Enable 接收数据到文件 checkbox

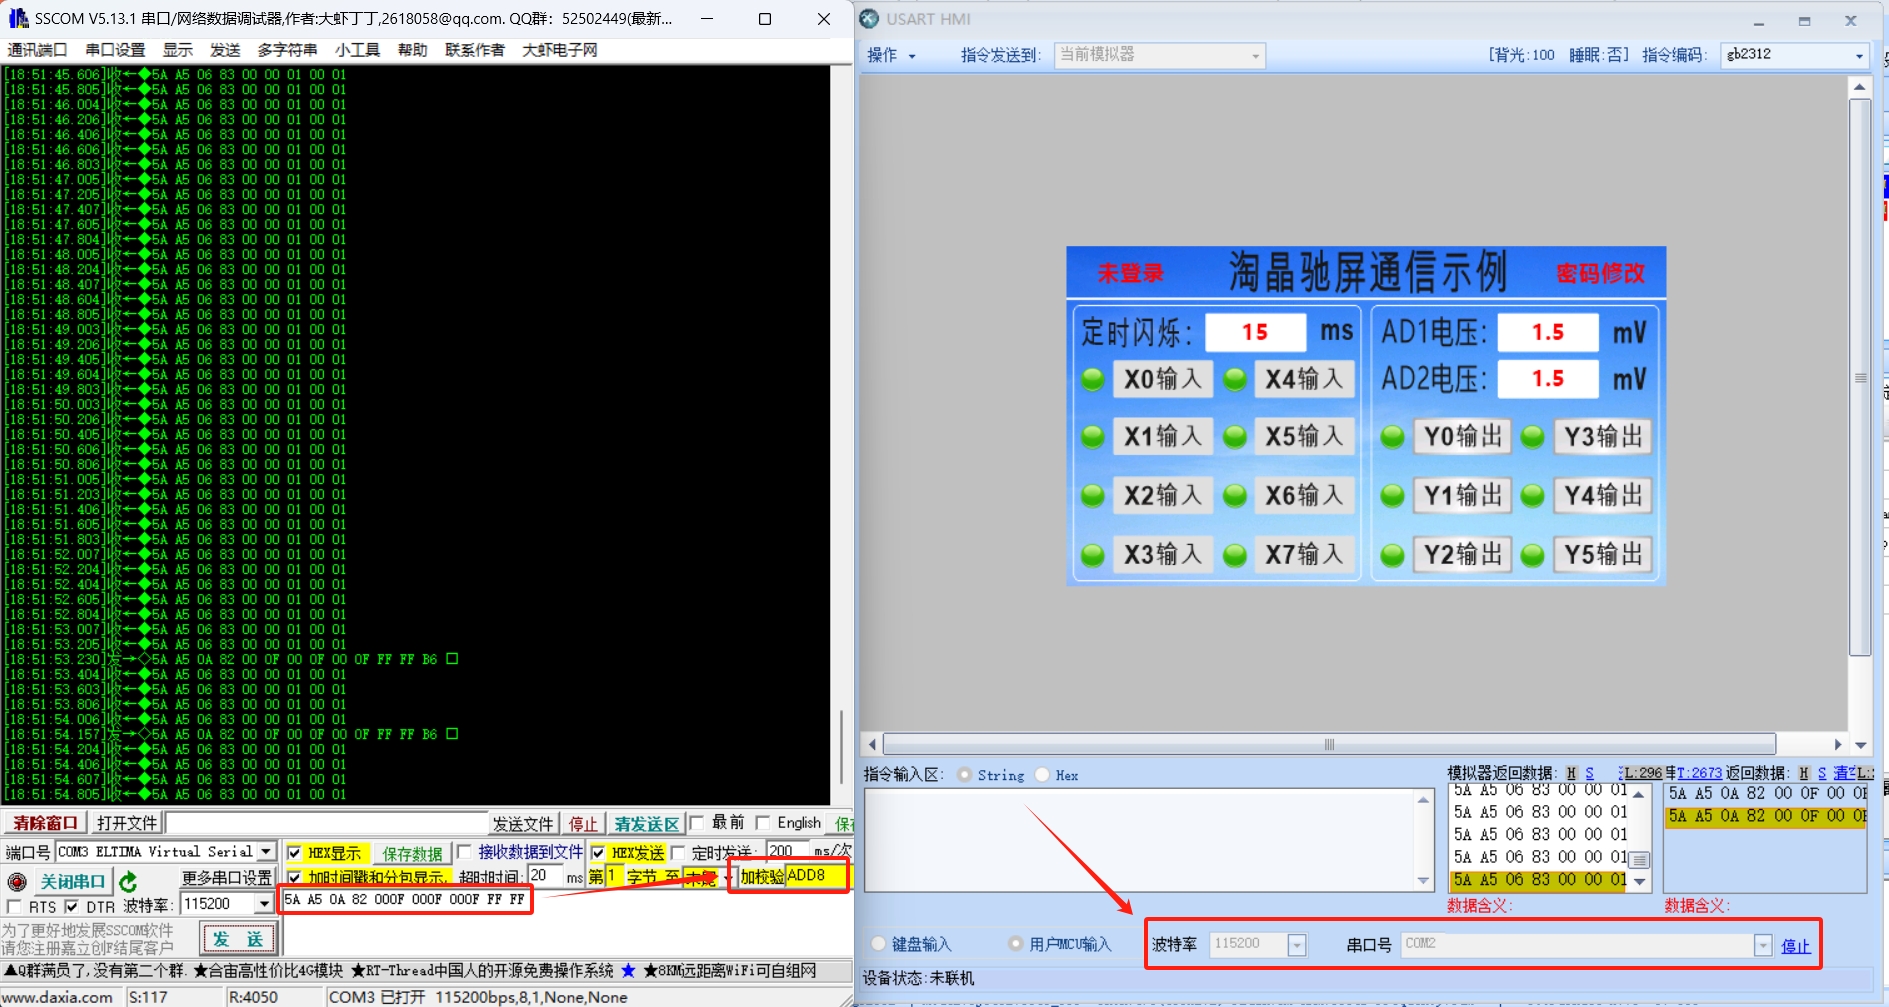464,852
